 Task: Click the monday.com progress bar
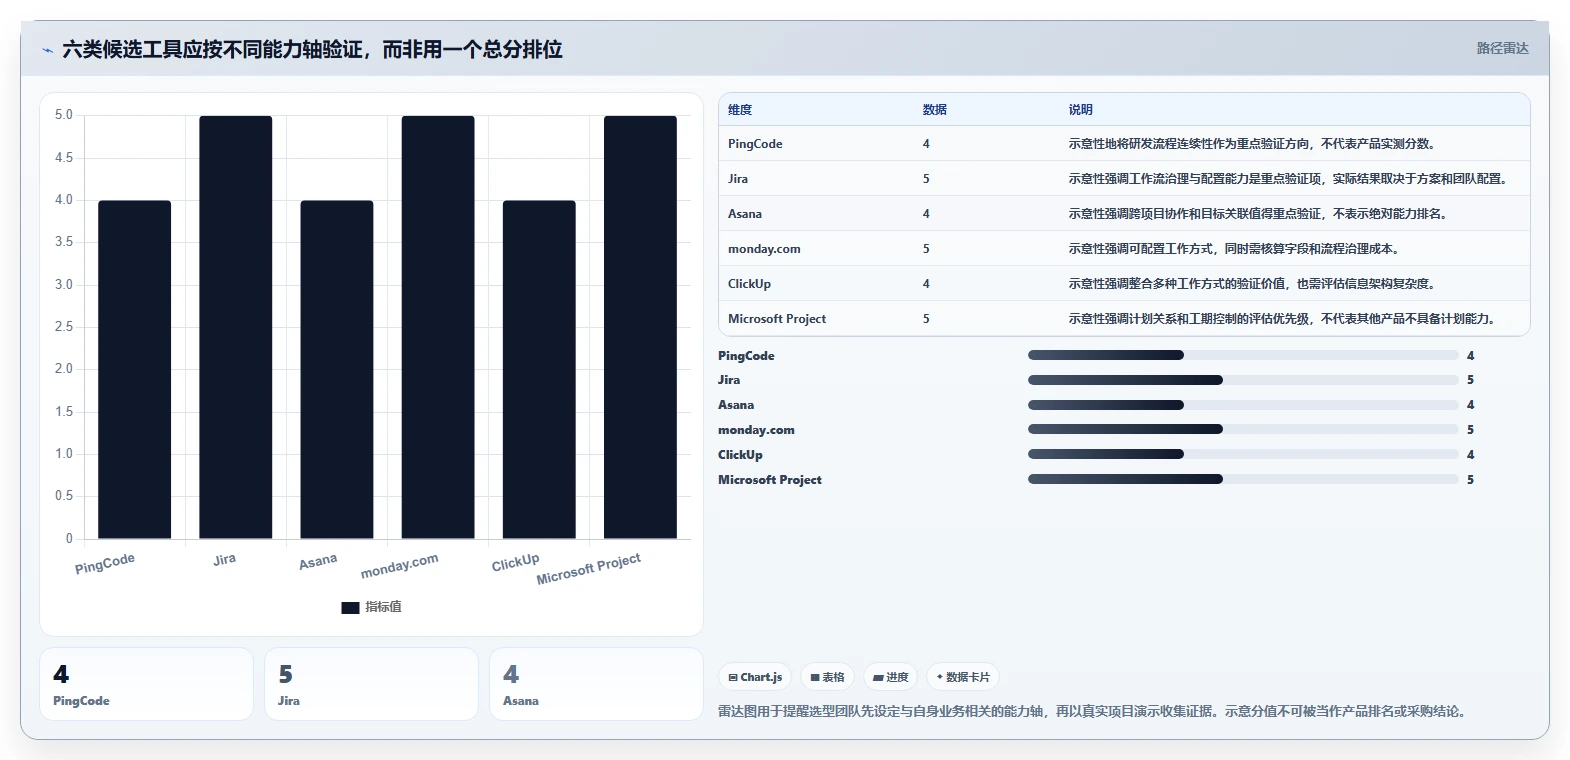1243,429
